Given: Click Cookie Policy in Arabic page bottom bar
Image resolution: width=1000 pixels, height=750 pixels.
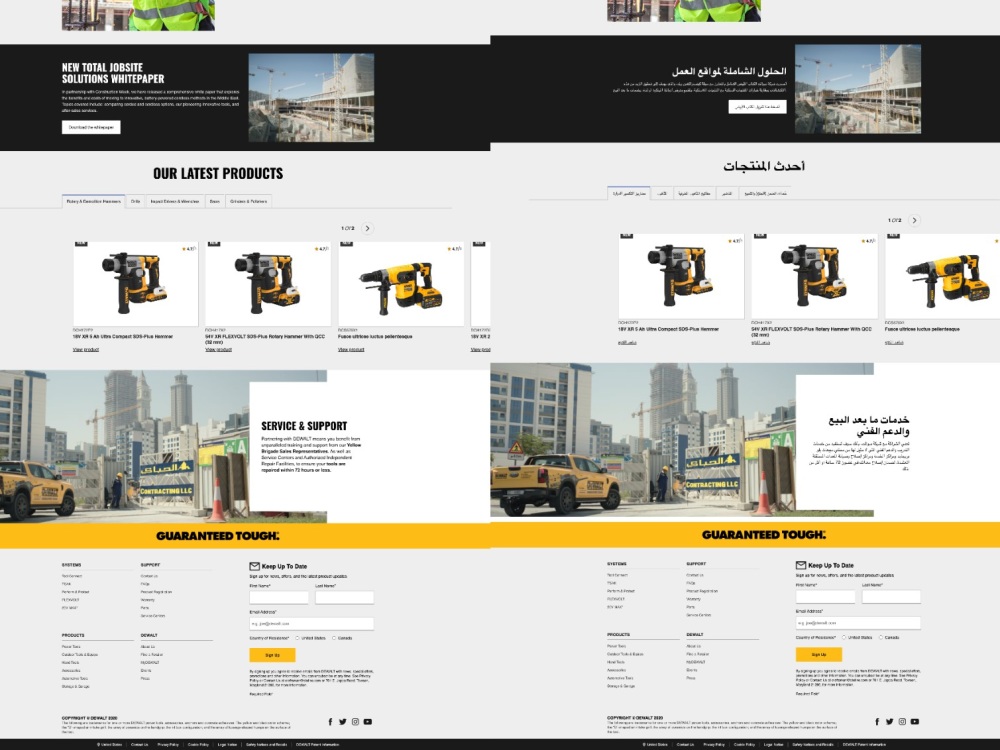Looking at the screenshot, I should tap(744, 745).
